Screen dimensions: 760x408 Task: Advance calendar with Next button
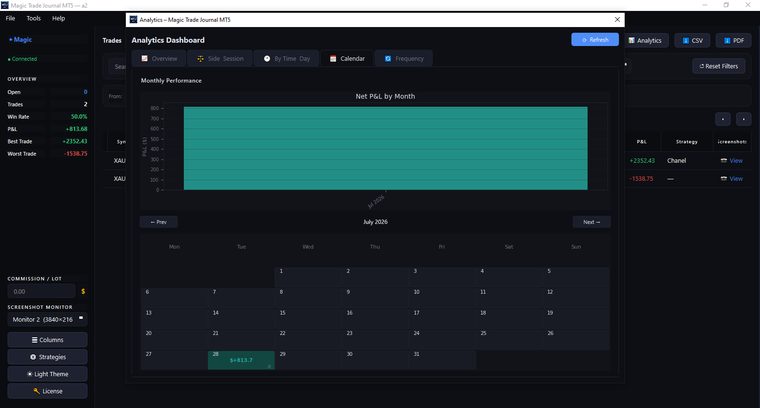coord(591,222)
